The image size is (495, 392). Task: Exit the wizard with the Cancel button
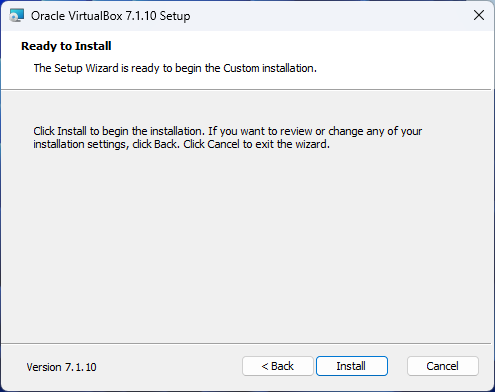pyautogui.click(x=443, y=366)
